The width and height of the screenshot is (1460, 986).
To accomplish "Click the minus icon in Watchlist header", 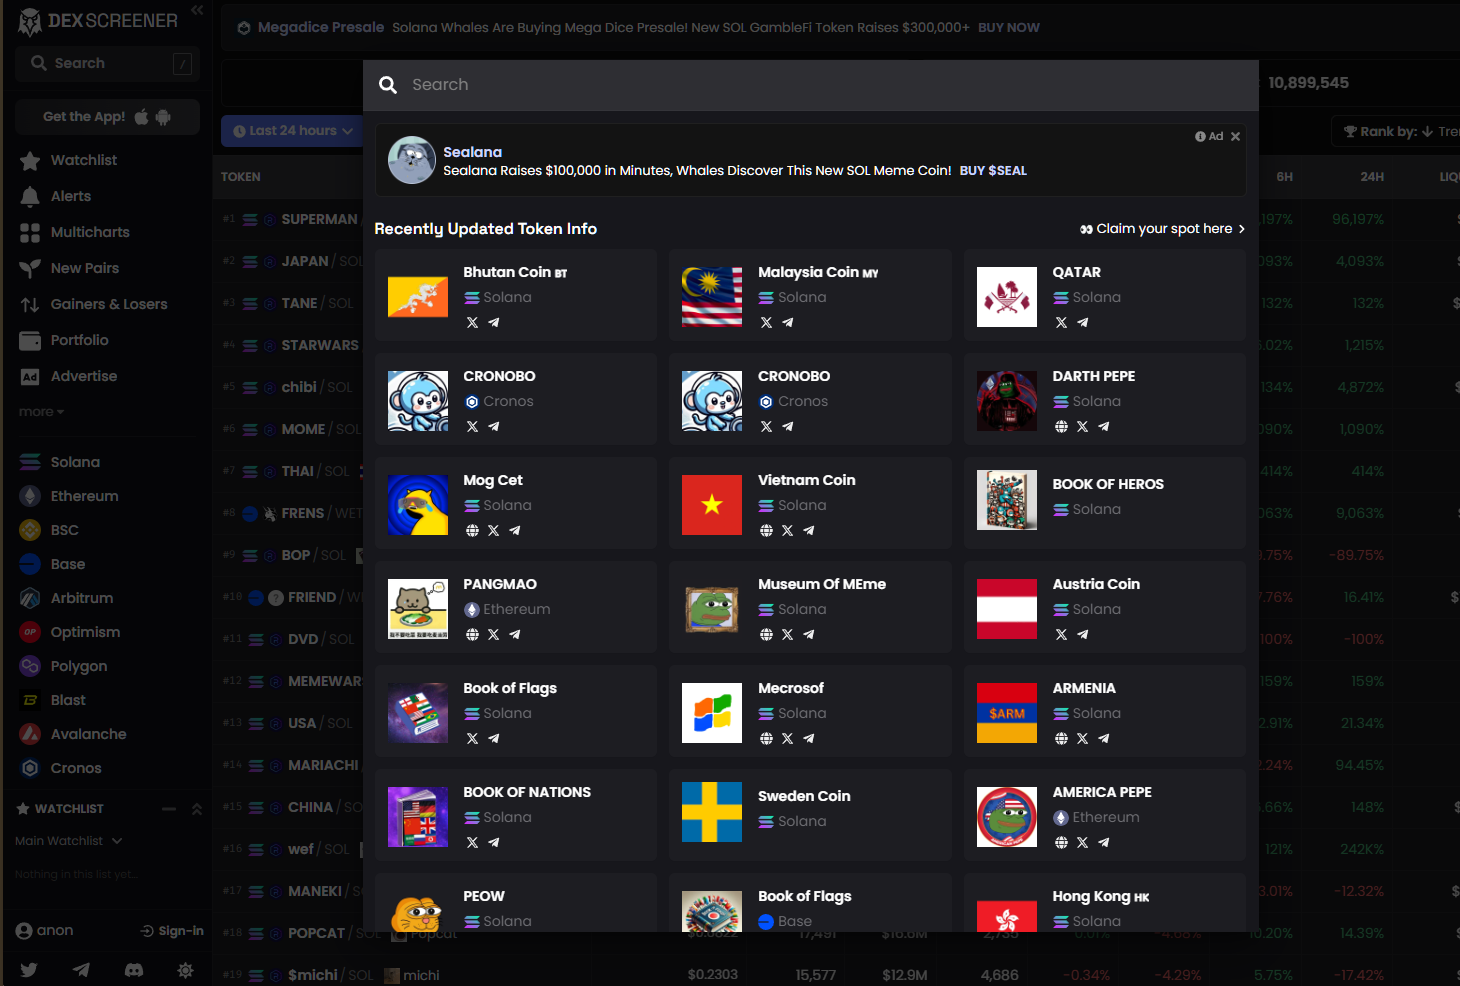I will [169, 809].
